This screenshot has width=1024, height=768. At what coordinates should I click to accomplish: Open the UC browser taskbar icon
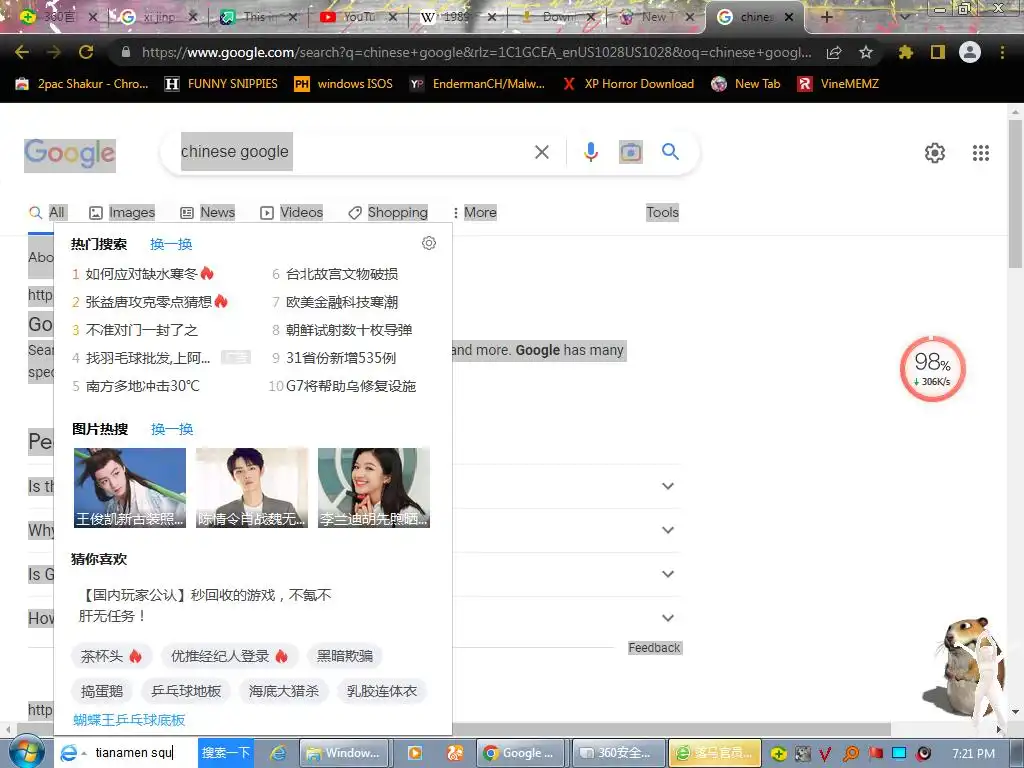click(455, 753)
